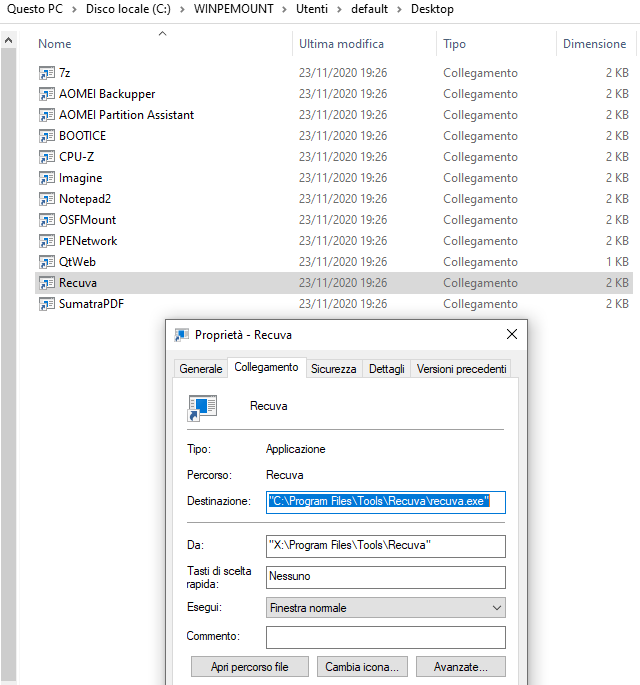
Task: Select the Notepad2 file name
Action: click(x=85, y=199)
